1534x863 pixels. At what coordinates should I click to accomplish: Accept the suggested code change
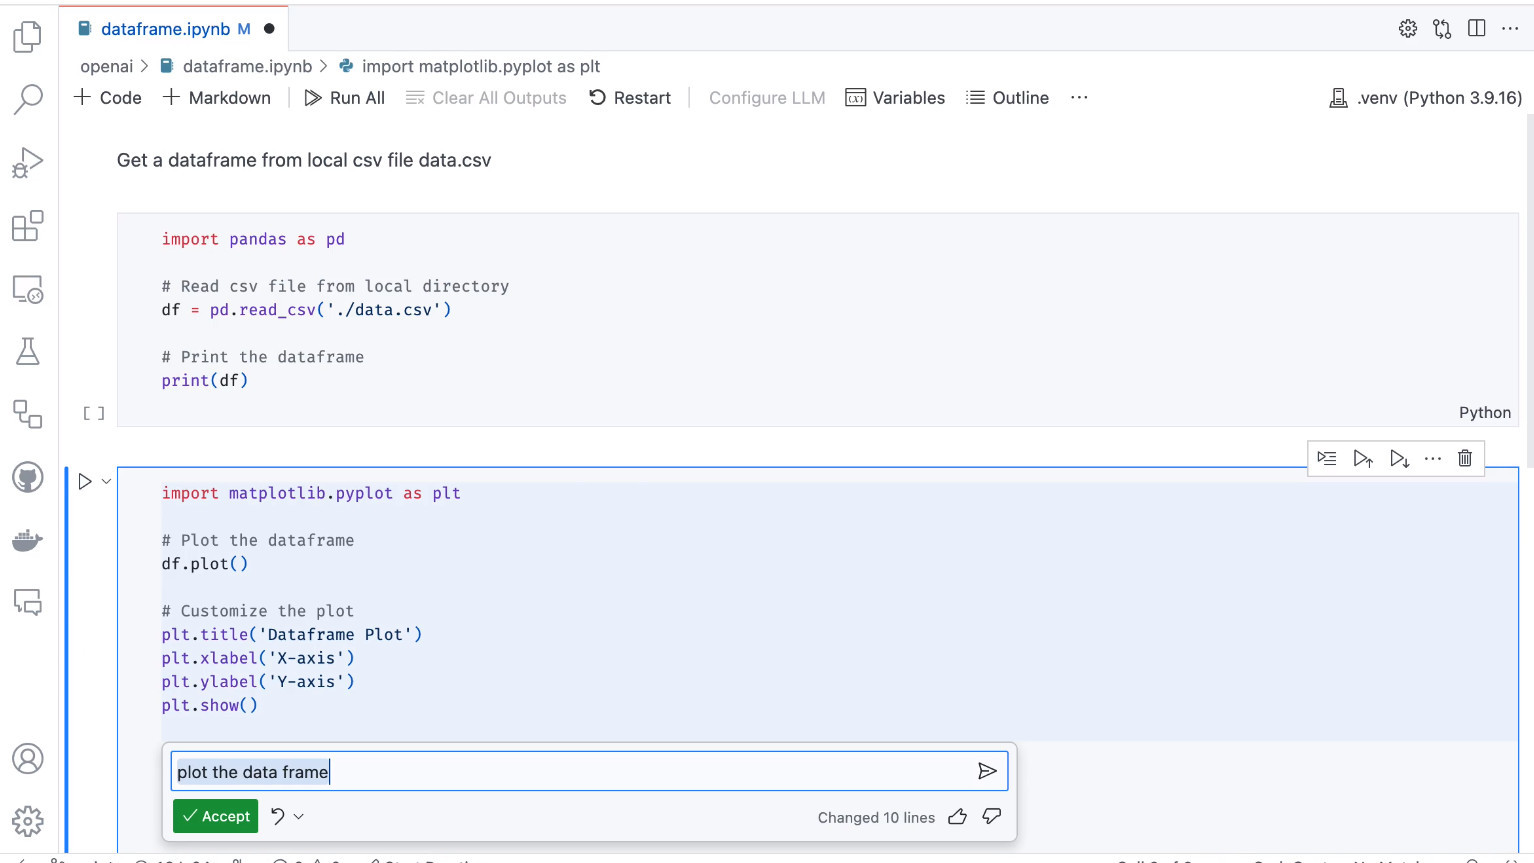215,816
